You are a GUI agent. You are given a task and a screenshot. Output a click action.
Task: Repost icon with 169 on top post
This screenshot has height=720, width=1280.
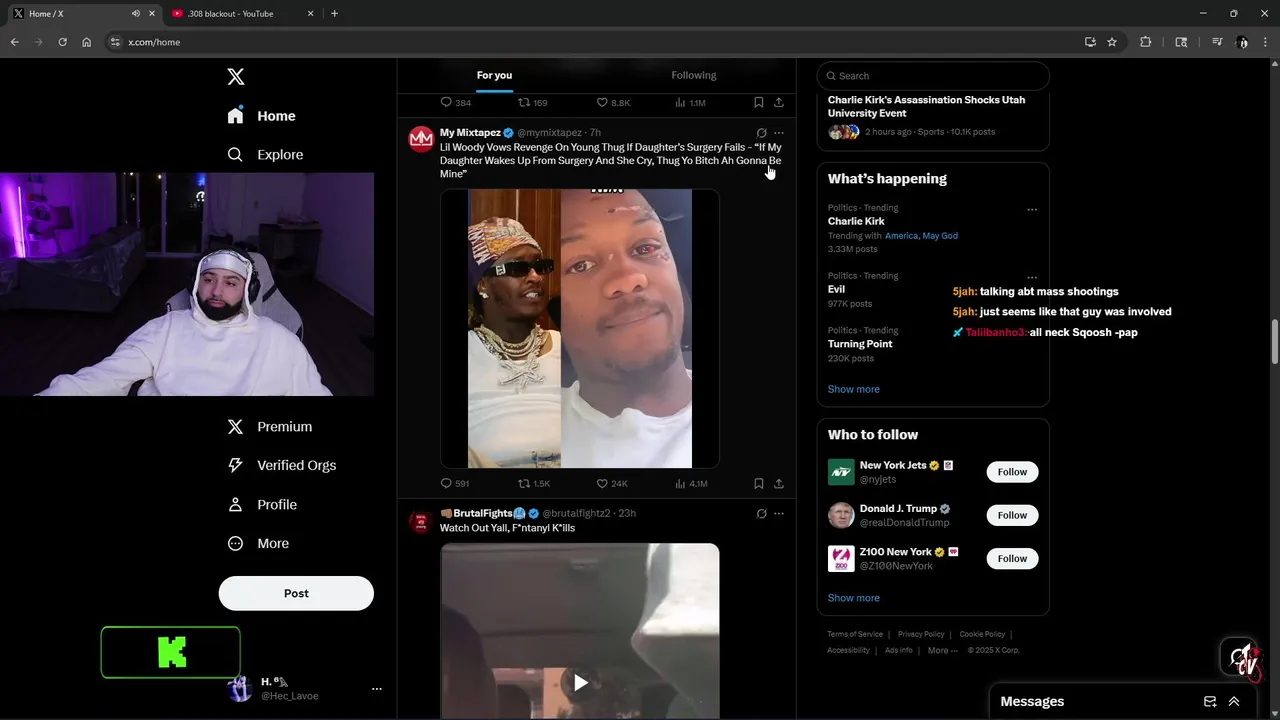coord(532,103)
